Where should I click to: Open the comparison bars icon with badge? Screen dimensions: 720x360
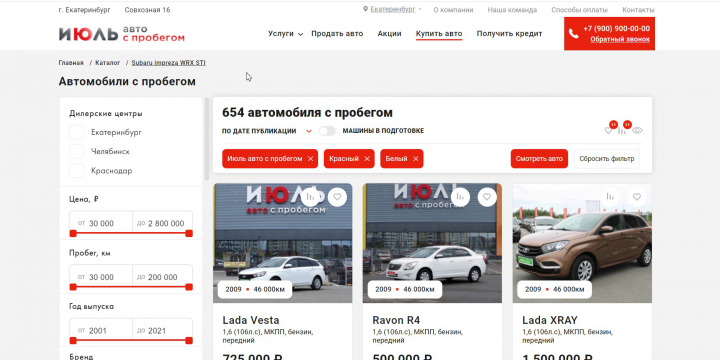[622, 130]
